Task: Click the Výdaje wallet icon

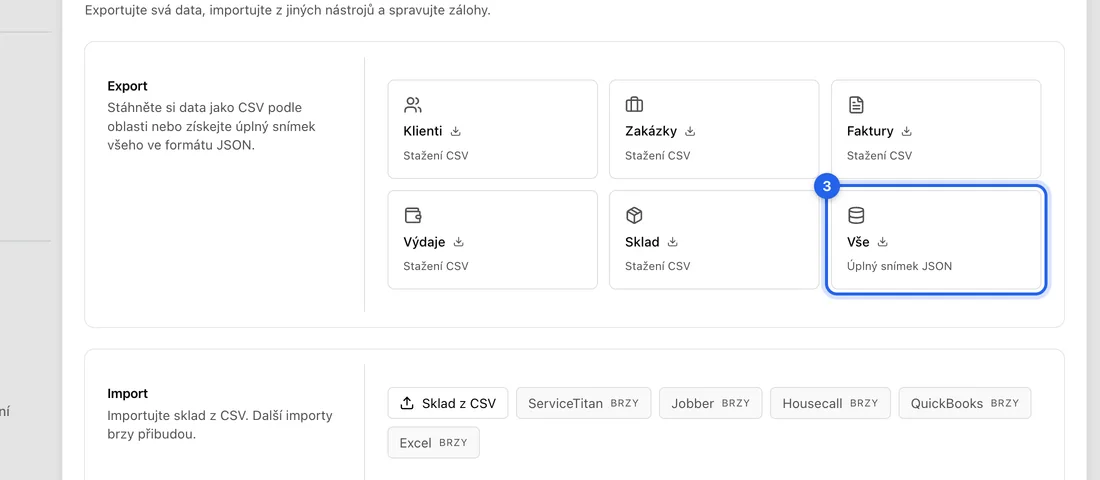Action: [x=412, y=215]
